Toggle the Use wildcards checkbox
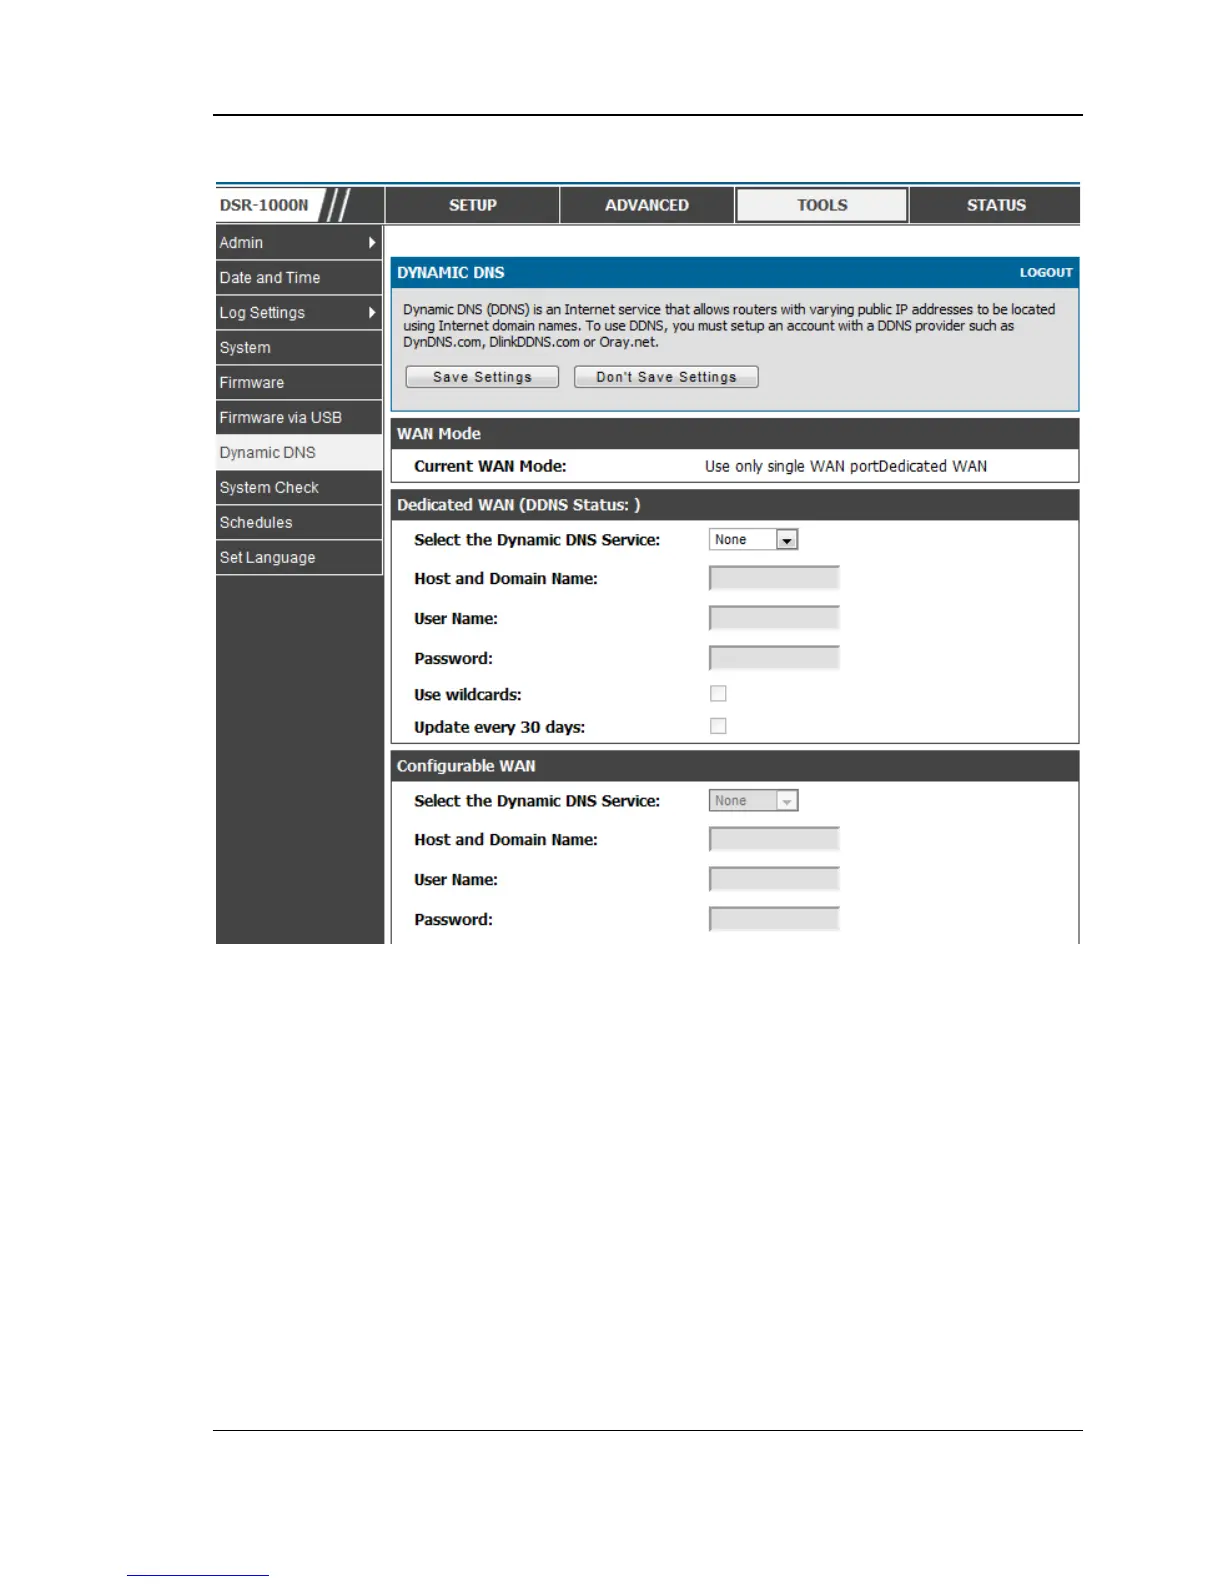Screen dimensions: 1224x1584 click(718, 694)
